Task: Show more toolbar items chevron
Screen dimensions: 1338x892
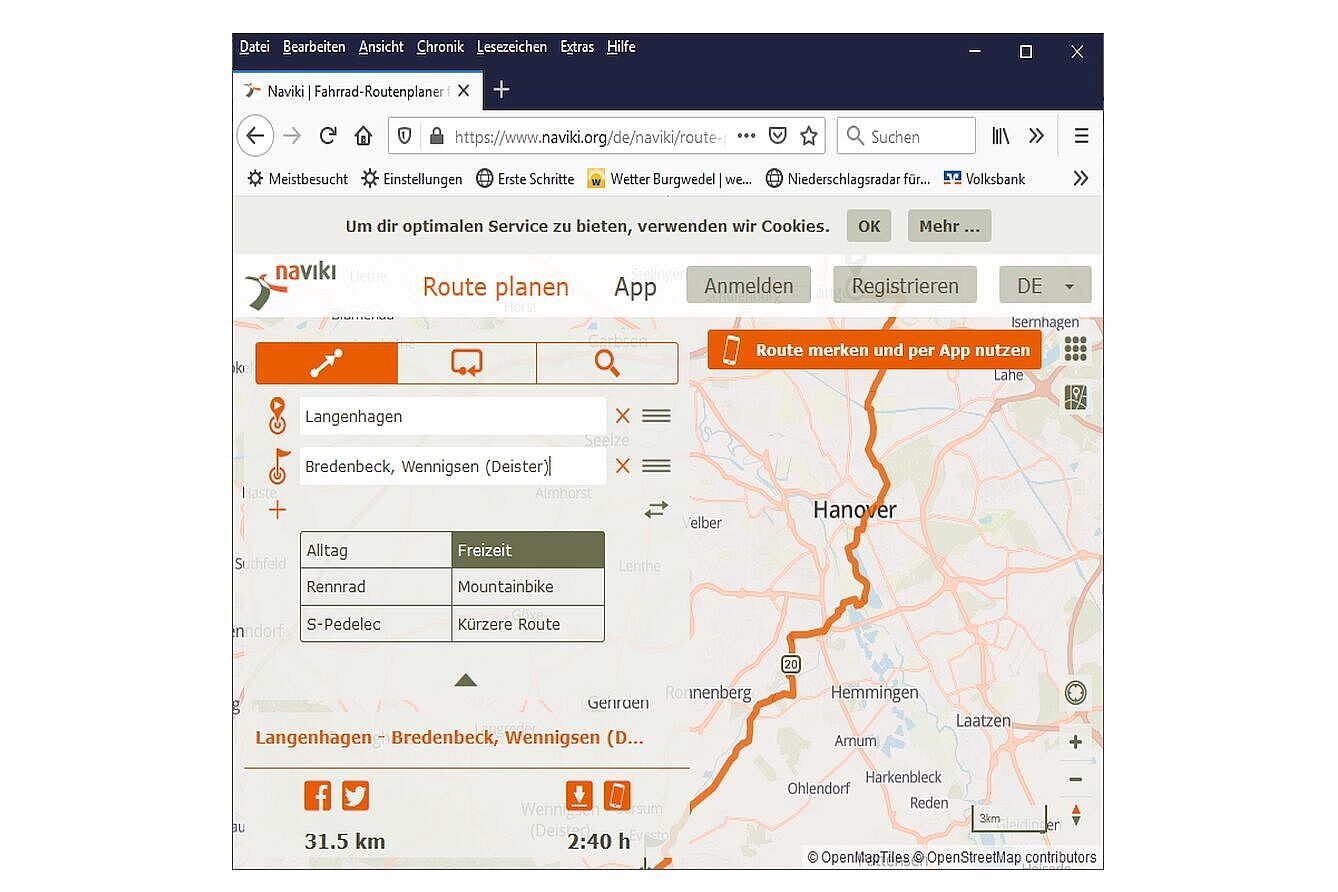Action: (1036, 136)
